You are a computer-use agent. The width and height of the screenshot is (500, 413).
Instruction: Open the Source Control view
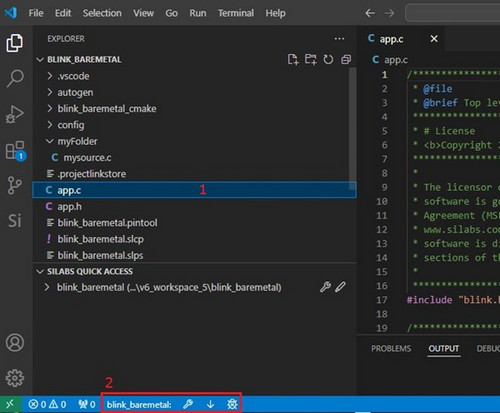pos(15,185)
